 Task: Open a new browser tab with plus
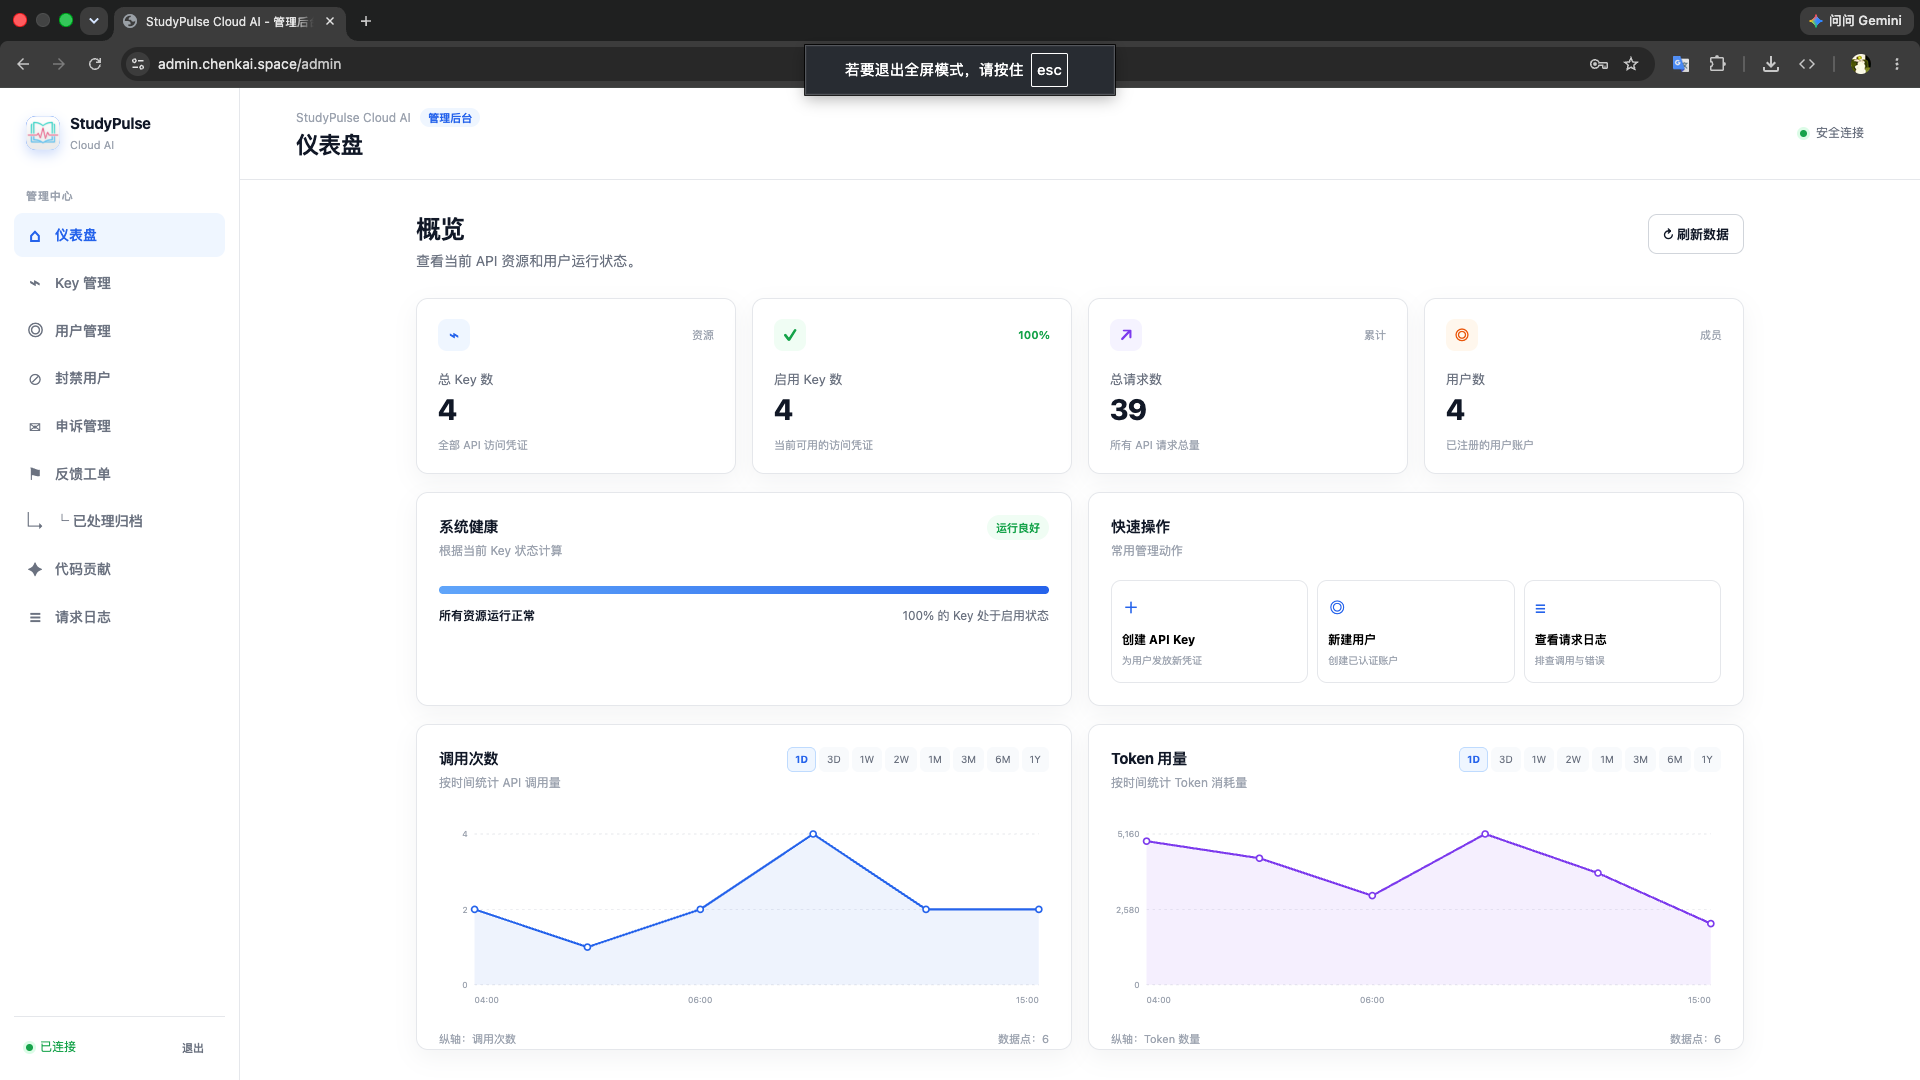[x=366, y=21]
